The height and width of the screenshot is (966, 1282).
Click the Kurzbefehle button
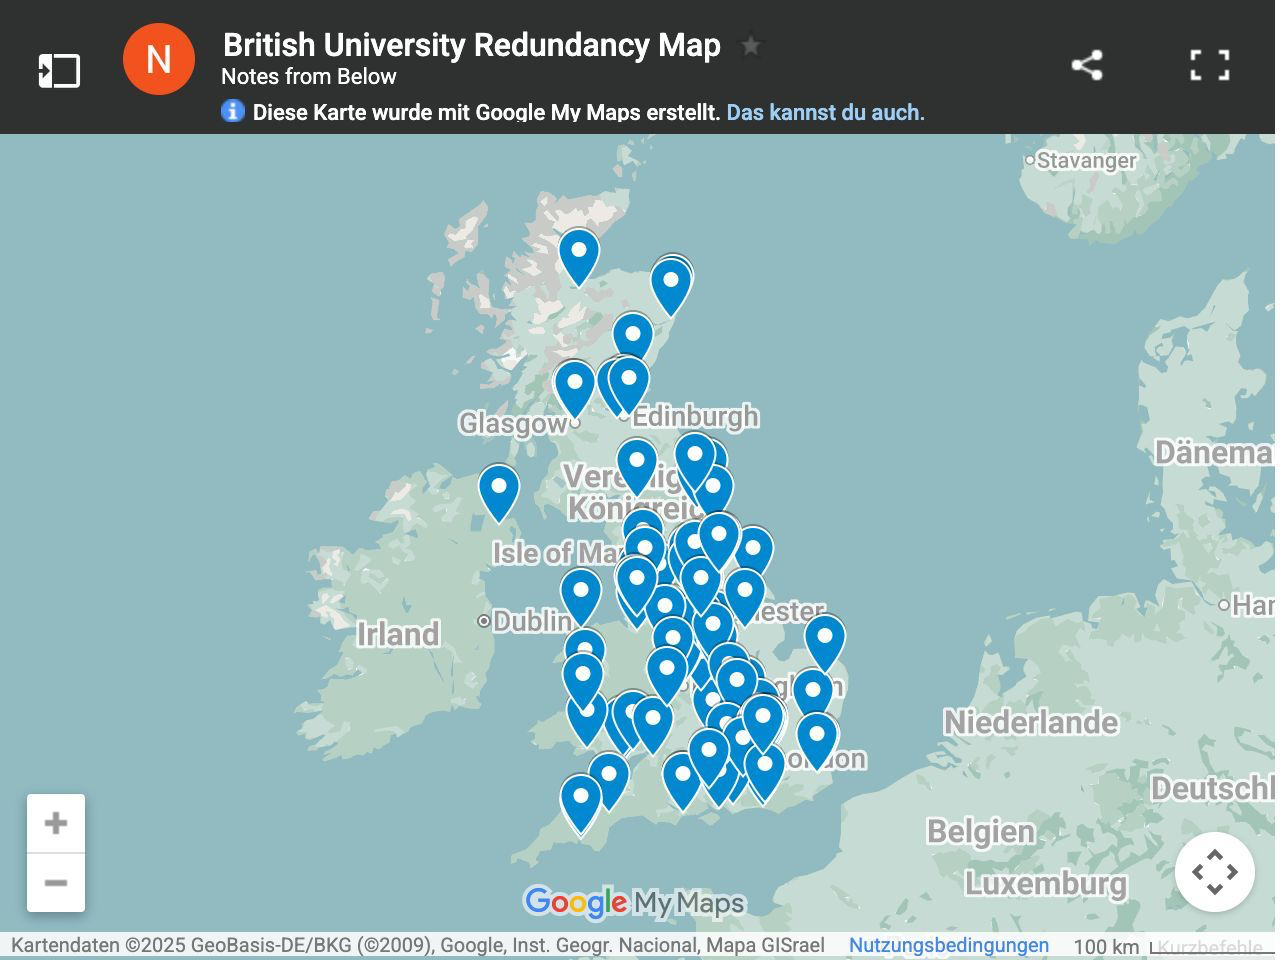pos(1210,947)
